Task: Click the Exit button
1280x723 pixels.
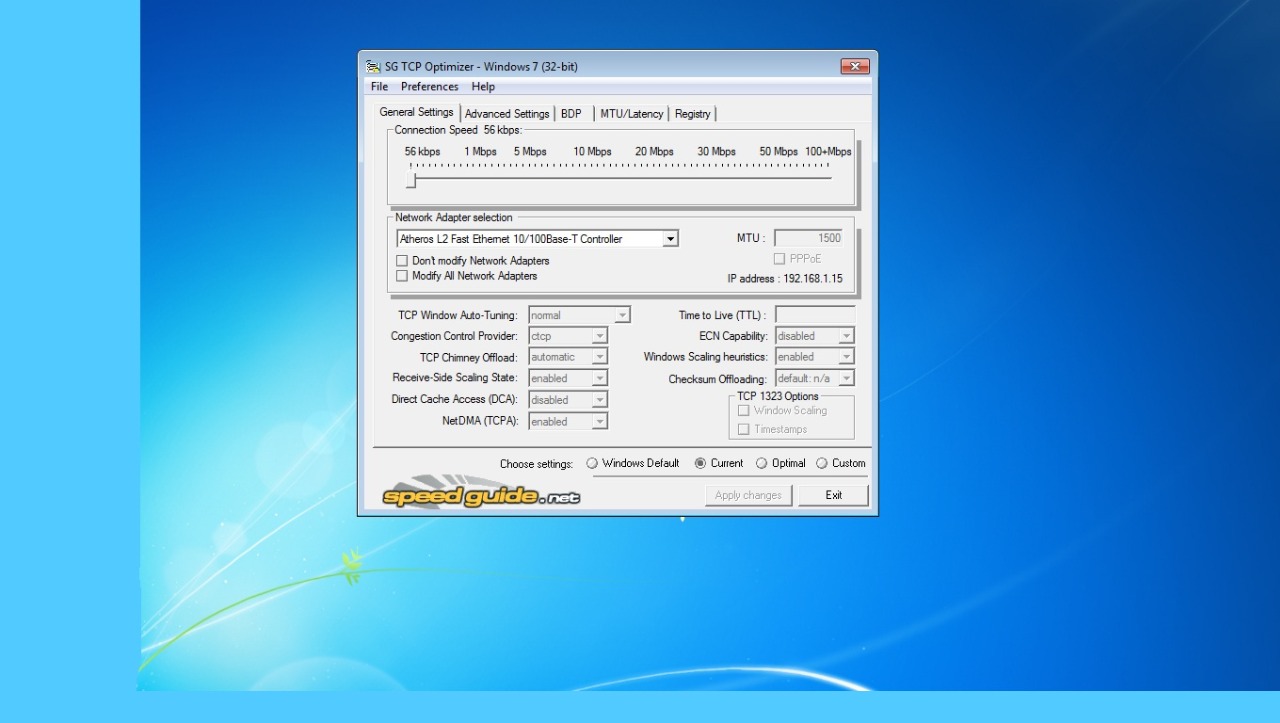Action: pos(833,495)
